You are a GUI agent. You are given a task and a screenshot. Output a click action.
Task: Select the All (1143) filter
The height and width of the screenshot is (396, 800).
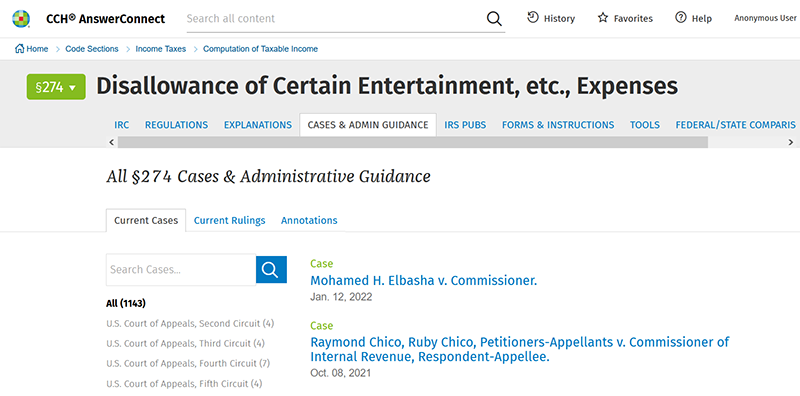pyautogui.click(x=126, y=304)
